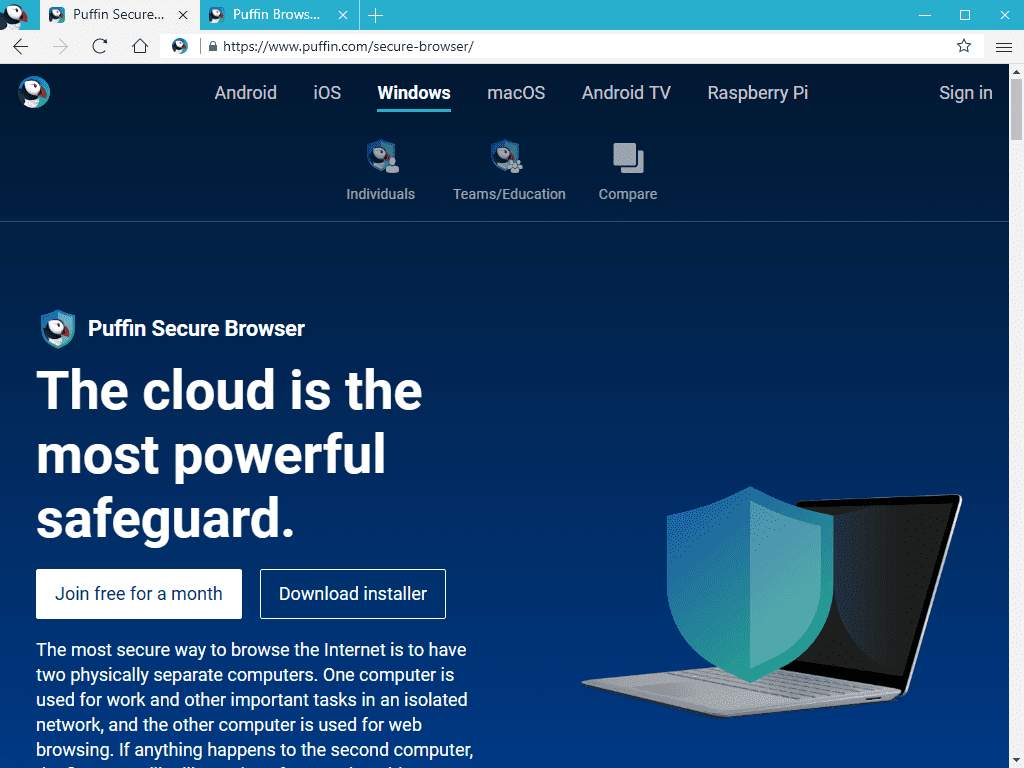The image size is (1024, 768).
Task: Open the browser hamburger menu
Action: click(1004, 47)
